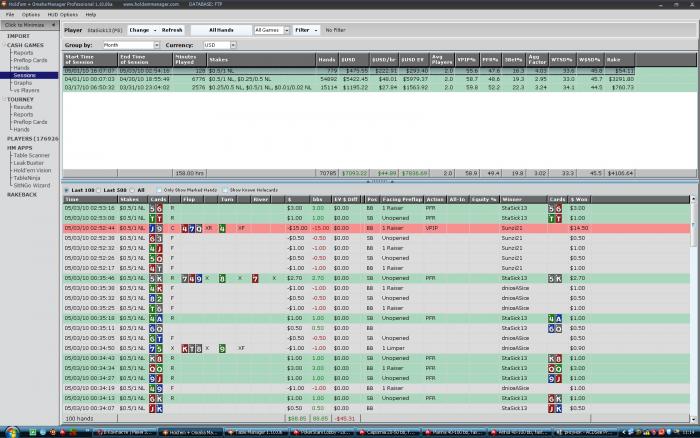Open the Graphs view
This screenshot has height=438, width=700.
coord(22,83)
